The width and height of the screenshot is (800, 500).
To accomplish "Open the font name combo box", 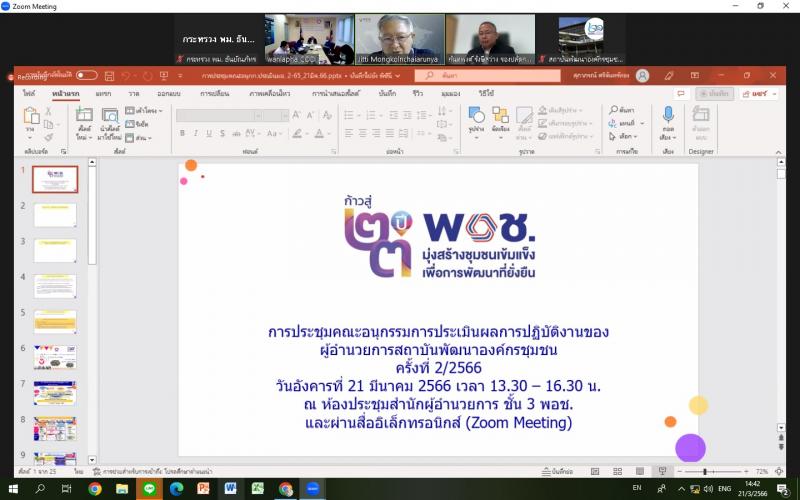I will tap(219, 116).
